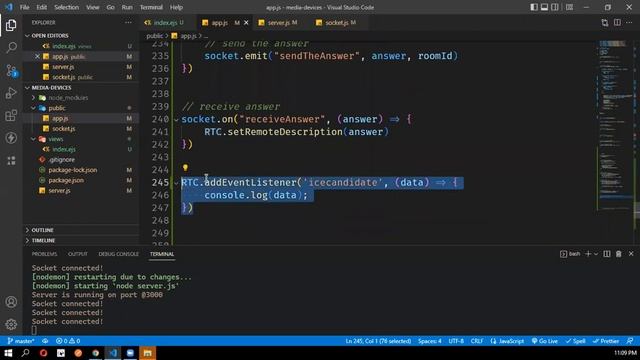Image resolution: width=640 pixels, height=360 pixels.
Task: Click UTF-8 encoding selector
Action: (456, 341)
